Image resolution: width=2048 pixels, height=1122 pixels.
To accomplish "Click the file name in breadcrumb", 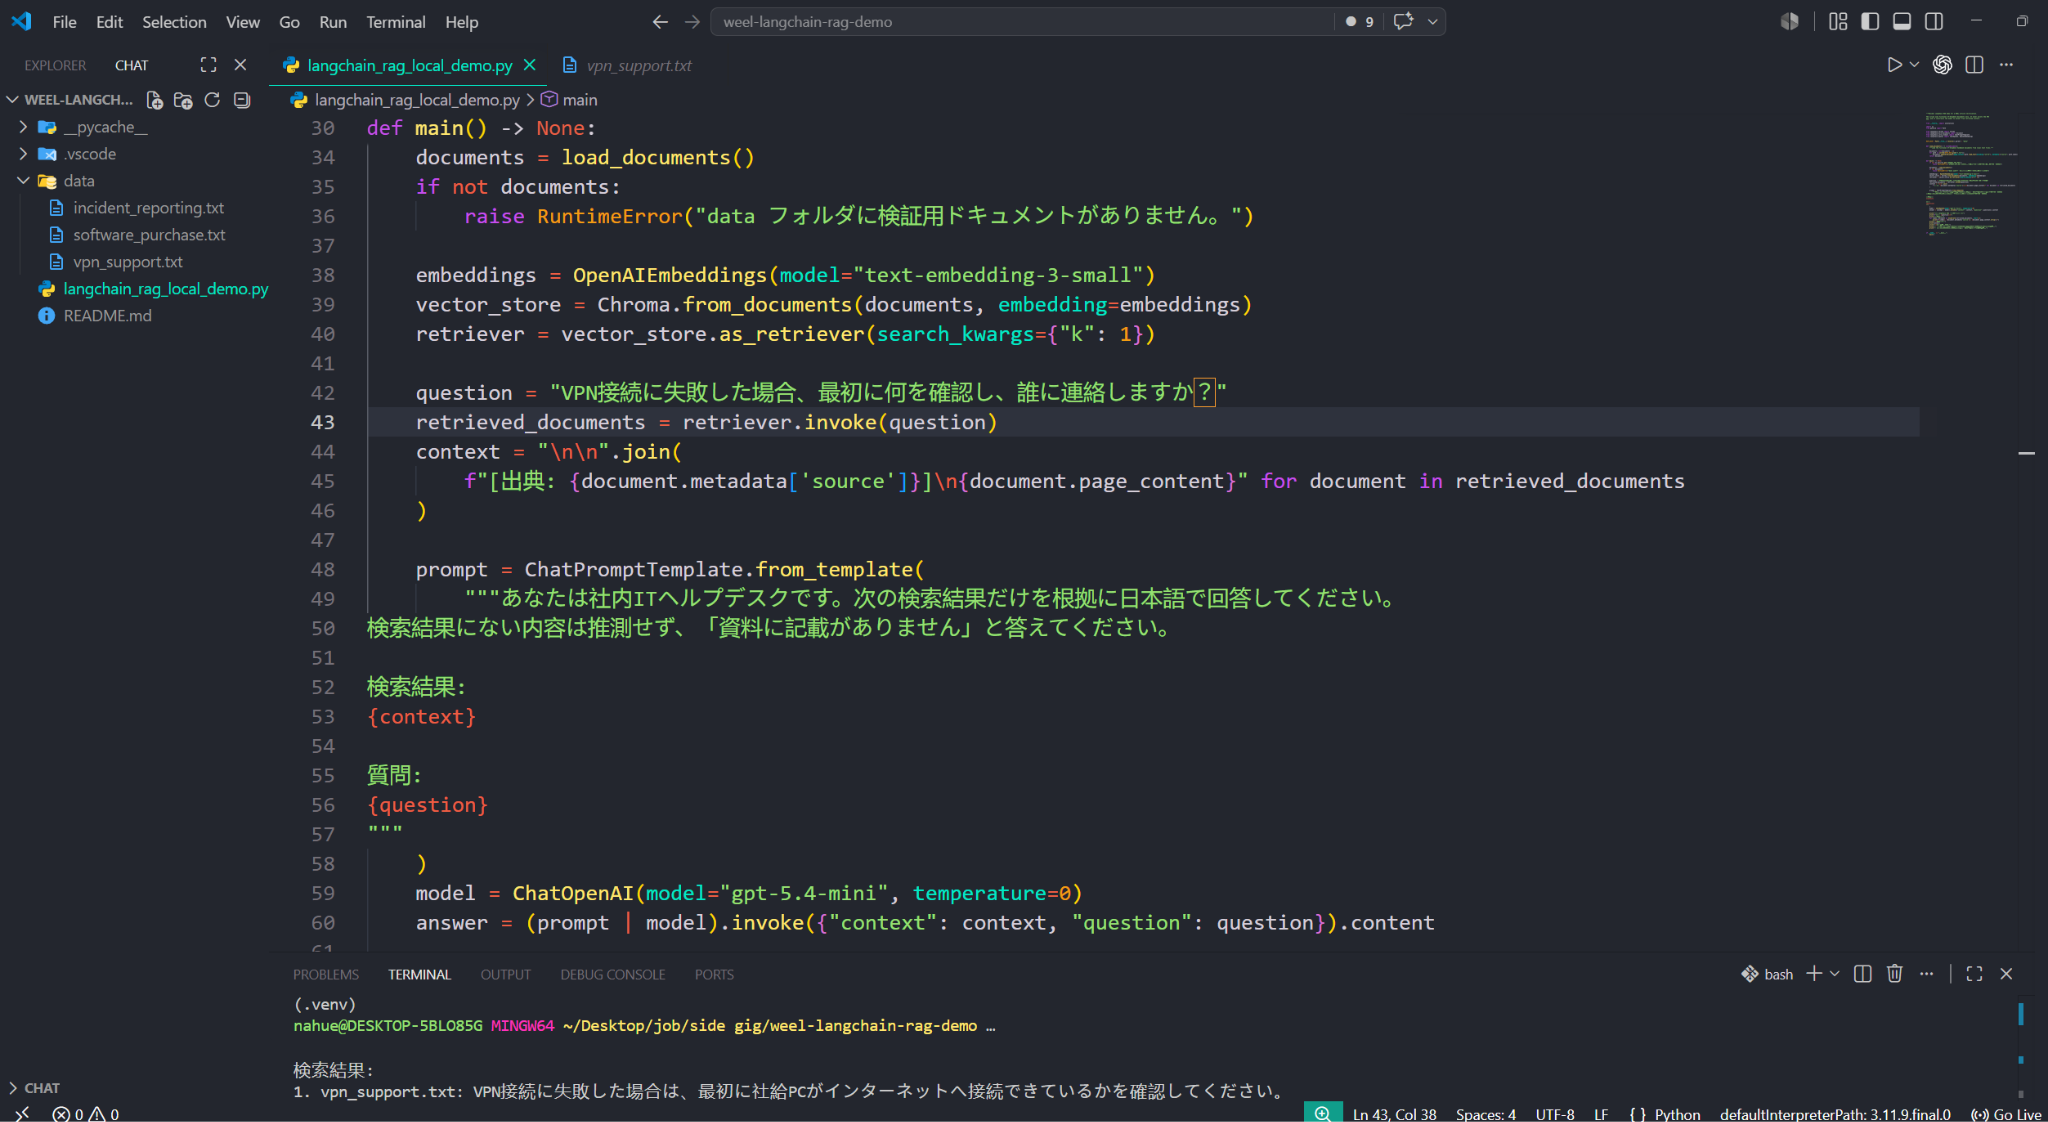I will pos(417,100).
